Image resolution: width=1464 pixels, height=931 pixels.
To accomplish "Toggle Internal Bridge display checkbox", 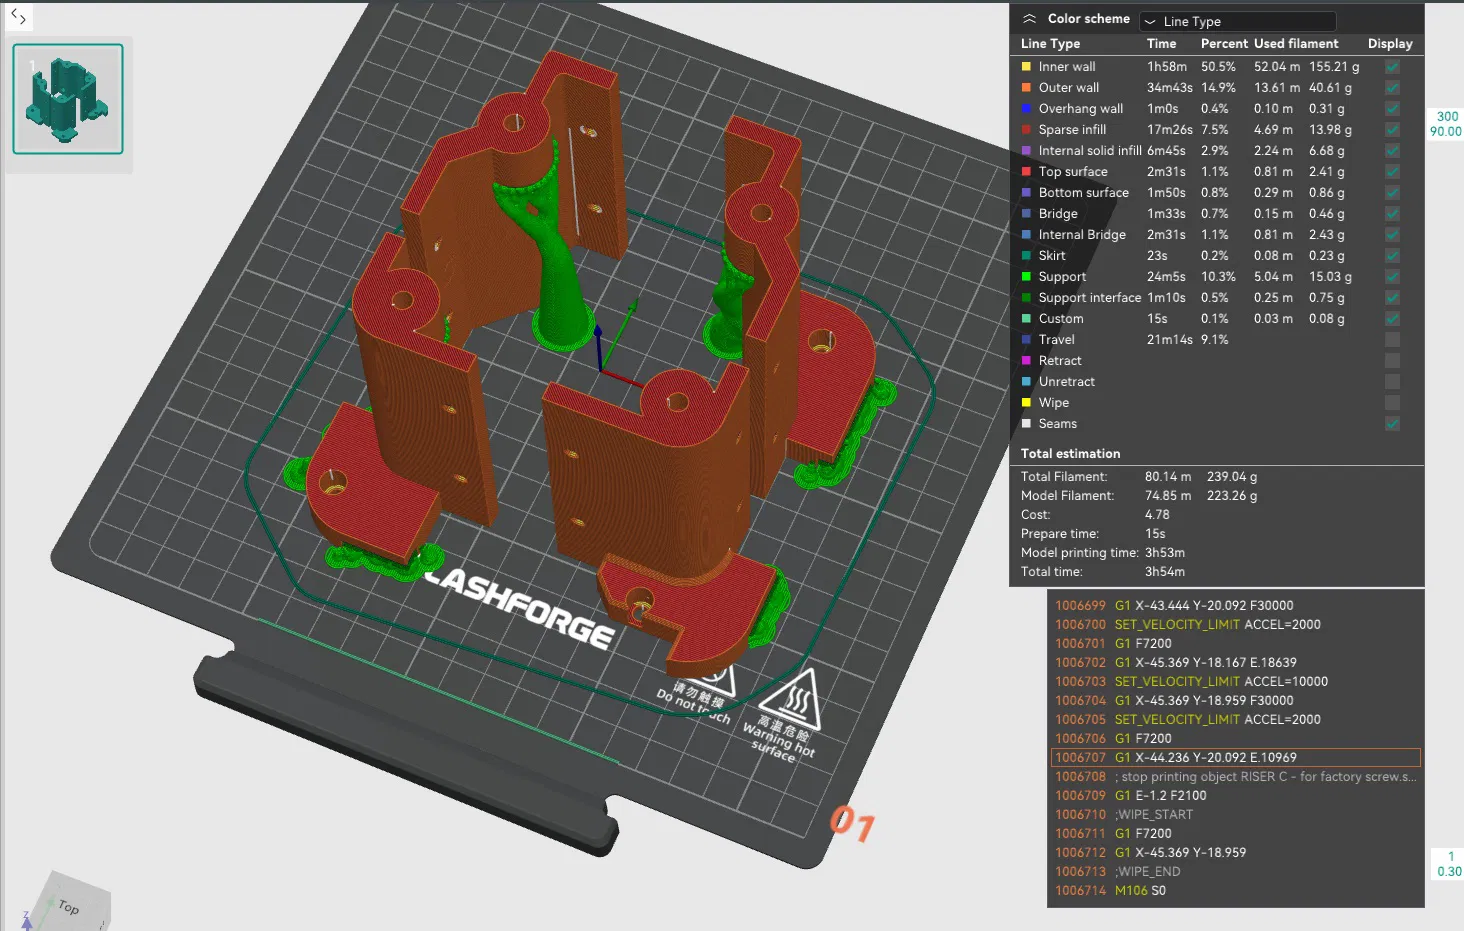I will pos(1392,235).
